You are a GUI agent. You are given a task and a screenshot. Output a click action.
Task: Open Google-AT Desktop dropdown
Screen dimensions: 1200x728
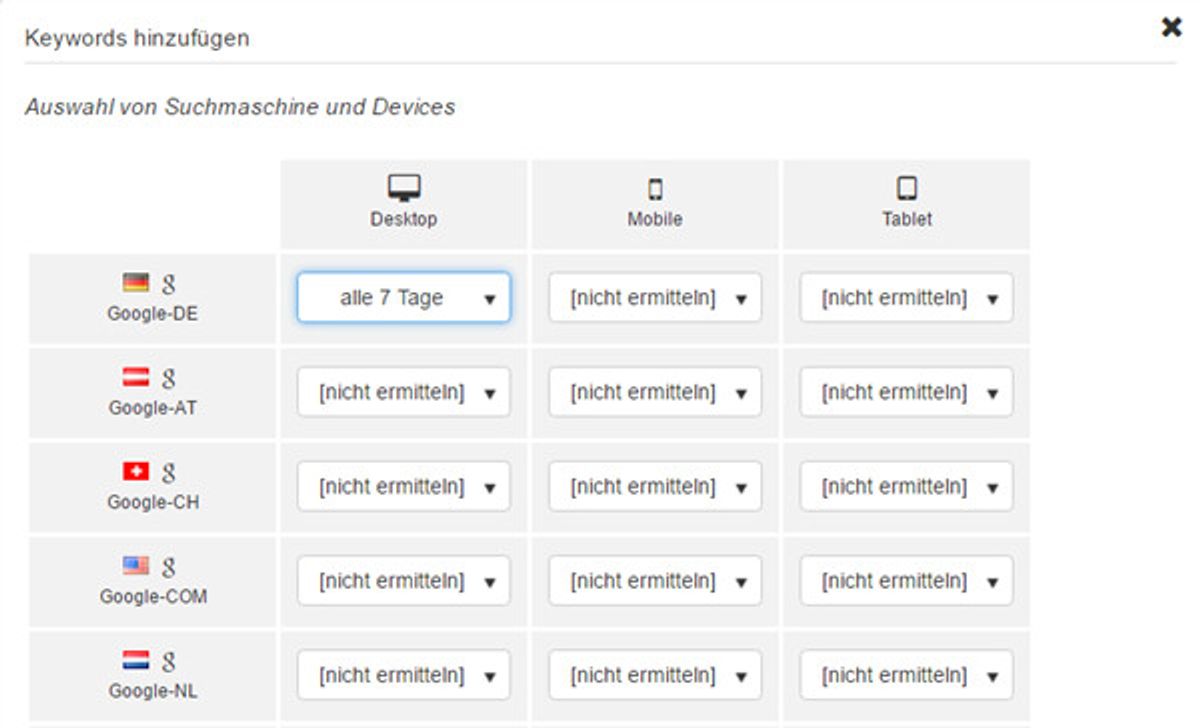pos(404,392)
